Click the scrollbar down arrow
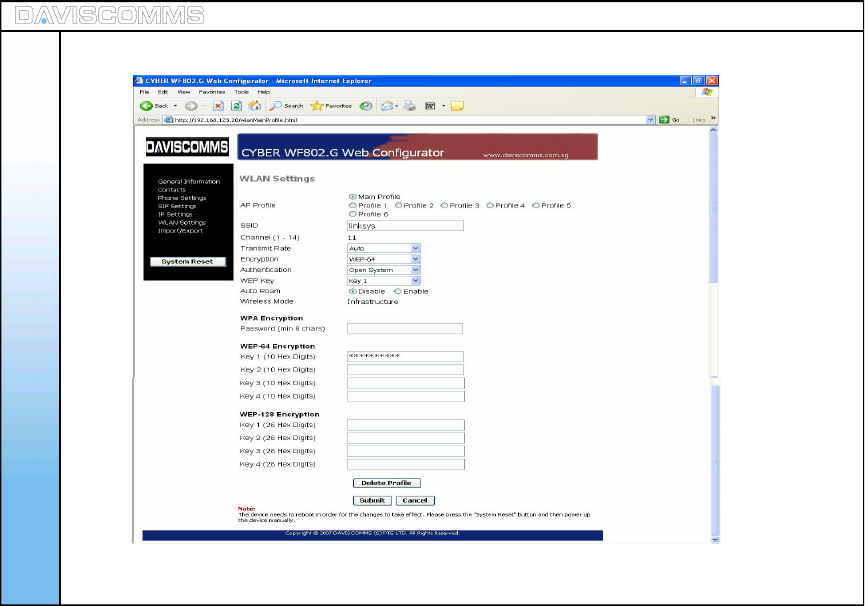 point(715,540)
